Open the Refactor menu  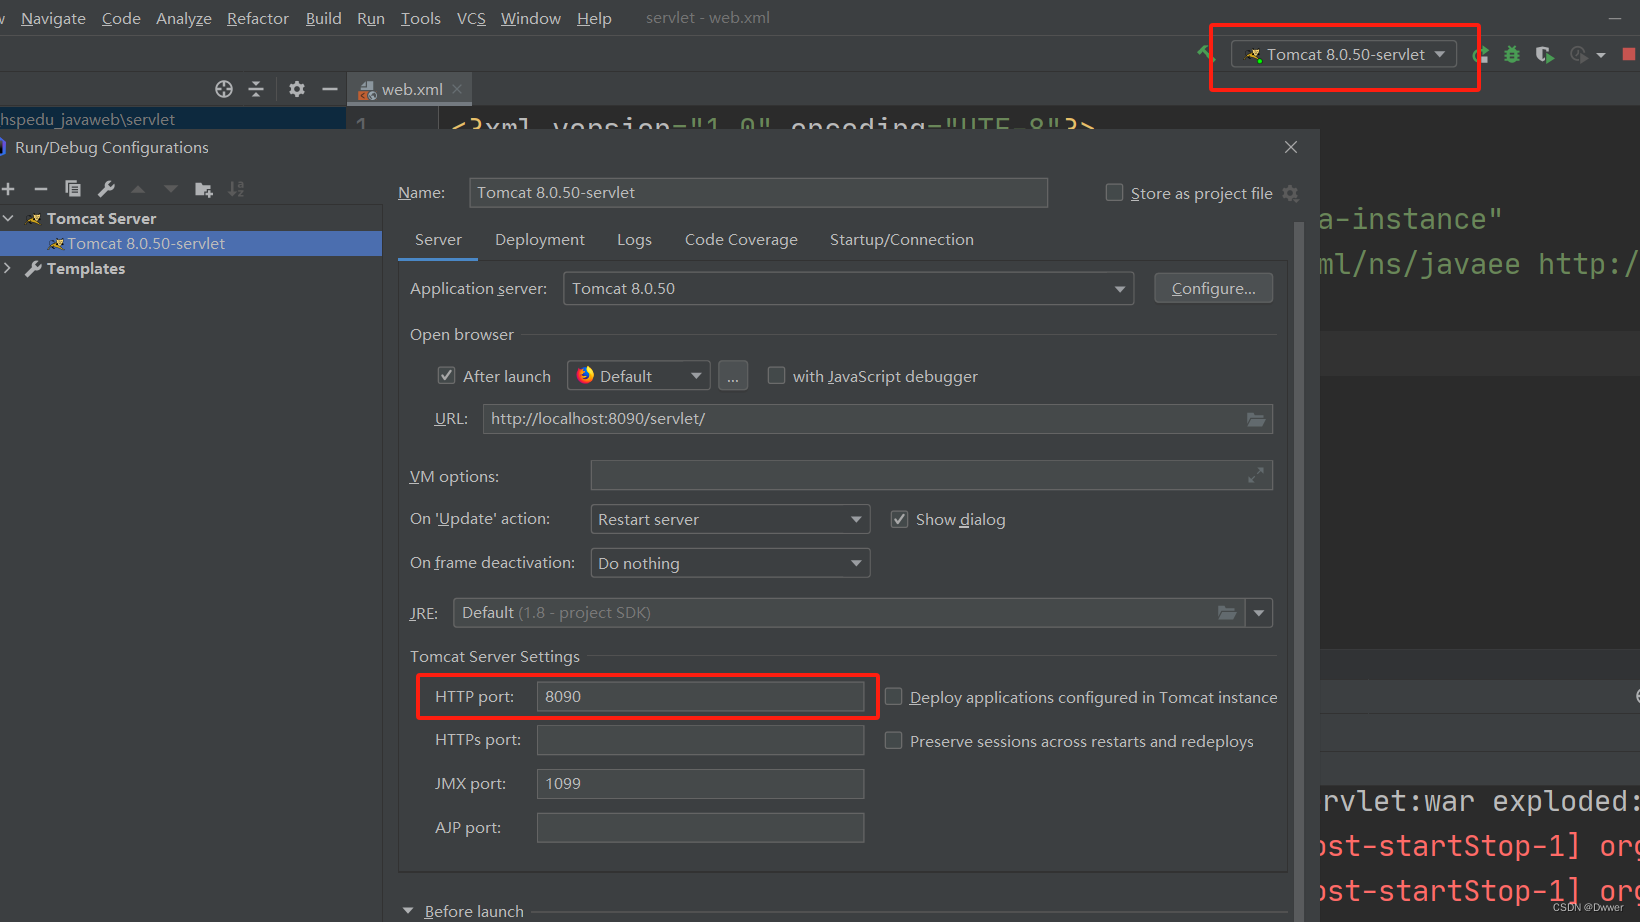[258, 18]
